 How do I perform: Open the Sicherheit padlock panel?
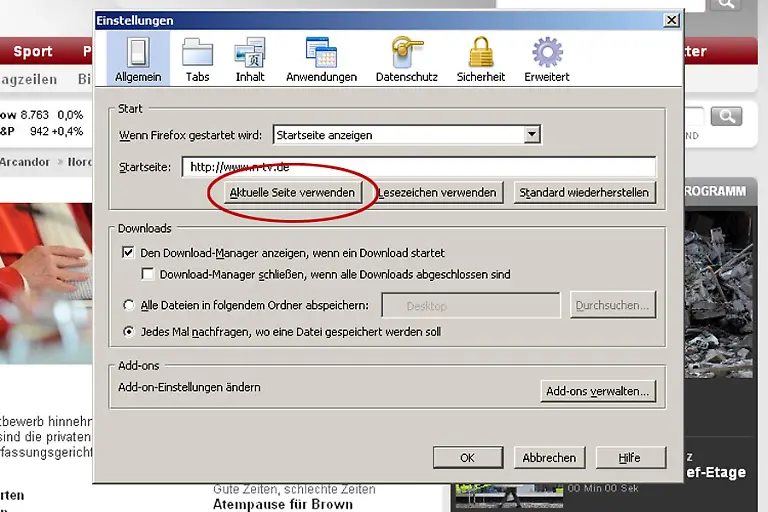(481, 59)
